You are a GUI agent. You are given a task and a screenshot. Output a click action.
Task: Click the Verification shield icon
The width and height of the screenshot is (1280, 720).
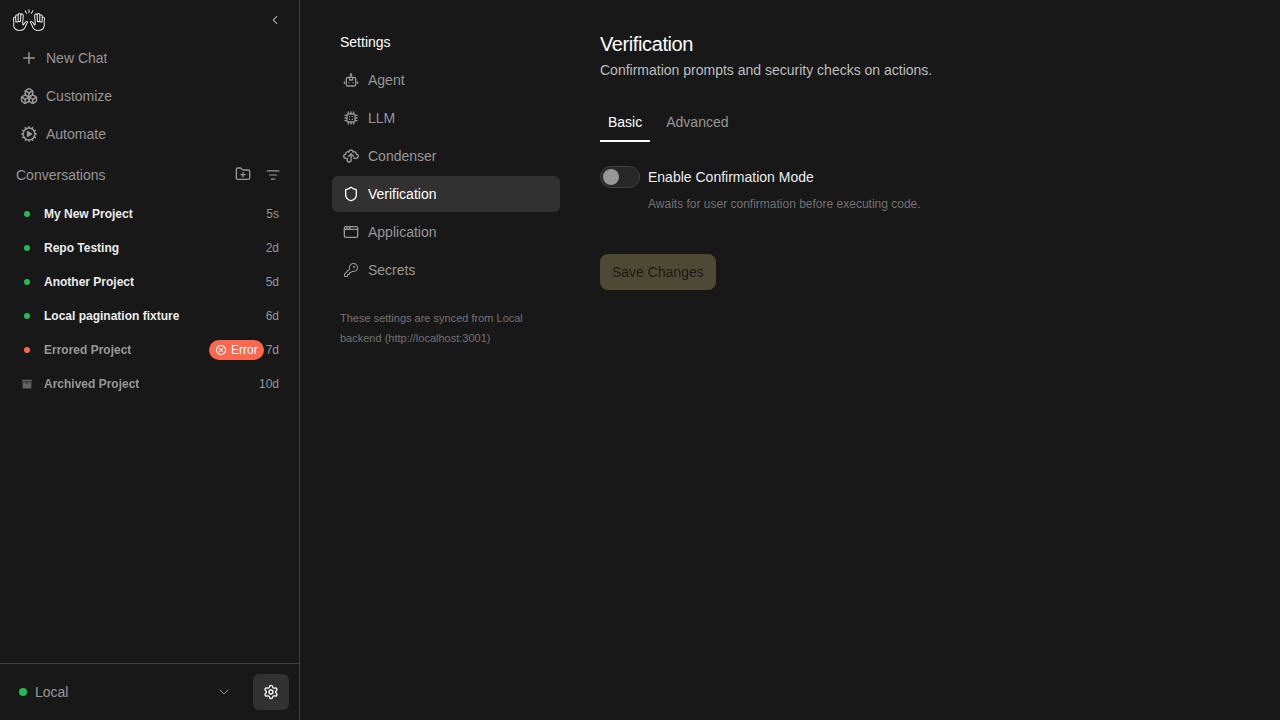click(351, 194)
